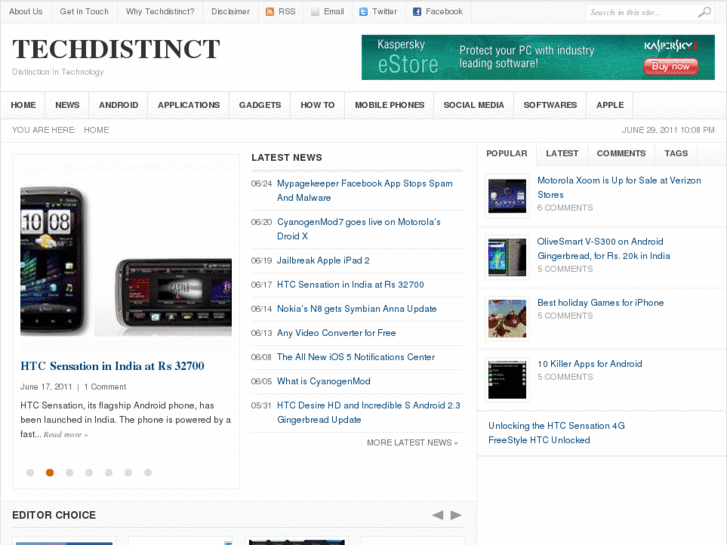The height and width of the screenshot is (545, 727).
Task: Open What is CyanogenMod article
Action: 324,381
